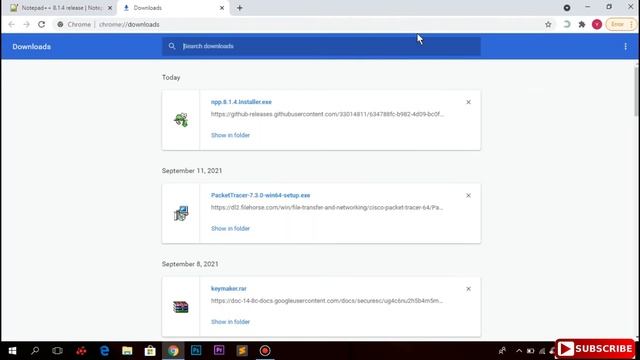Screen dimensions: 640x360
Task: Click the Chrome taskbar icon
Action: [x=173, y=351]
